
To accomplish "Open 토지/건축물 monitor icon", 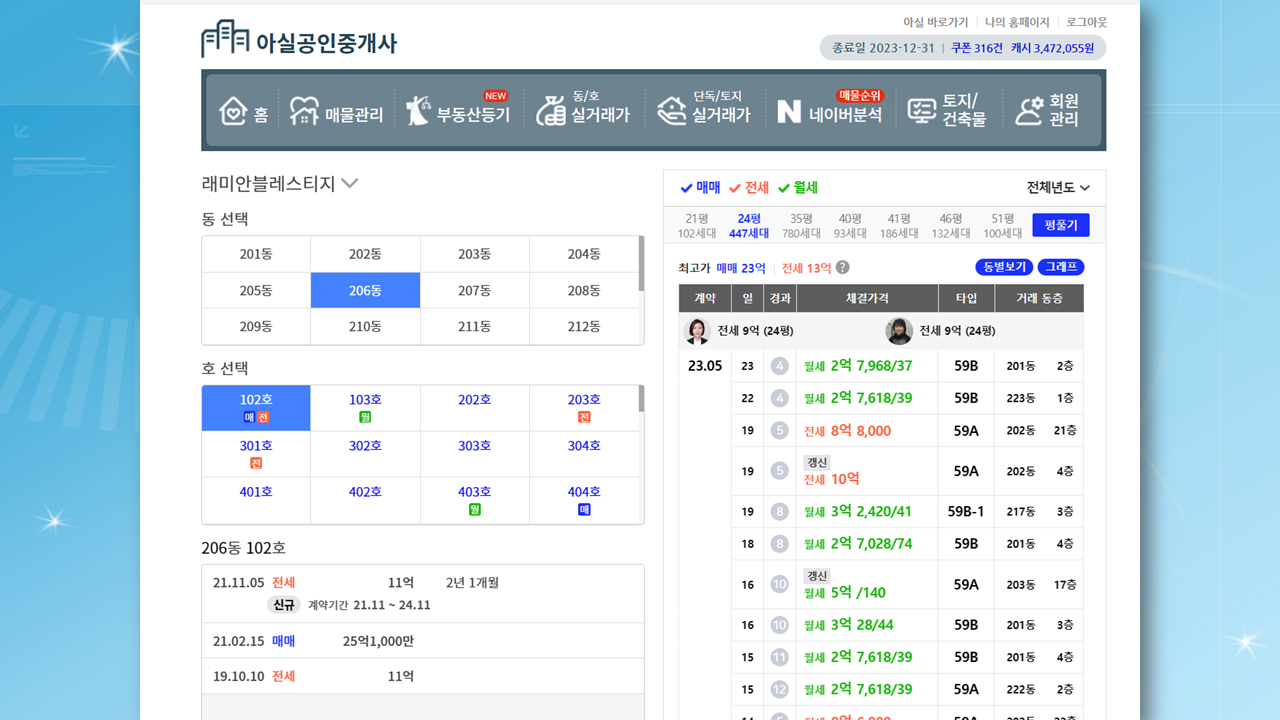I will [x=921, y=111].
